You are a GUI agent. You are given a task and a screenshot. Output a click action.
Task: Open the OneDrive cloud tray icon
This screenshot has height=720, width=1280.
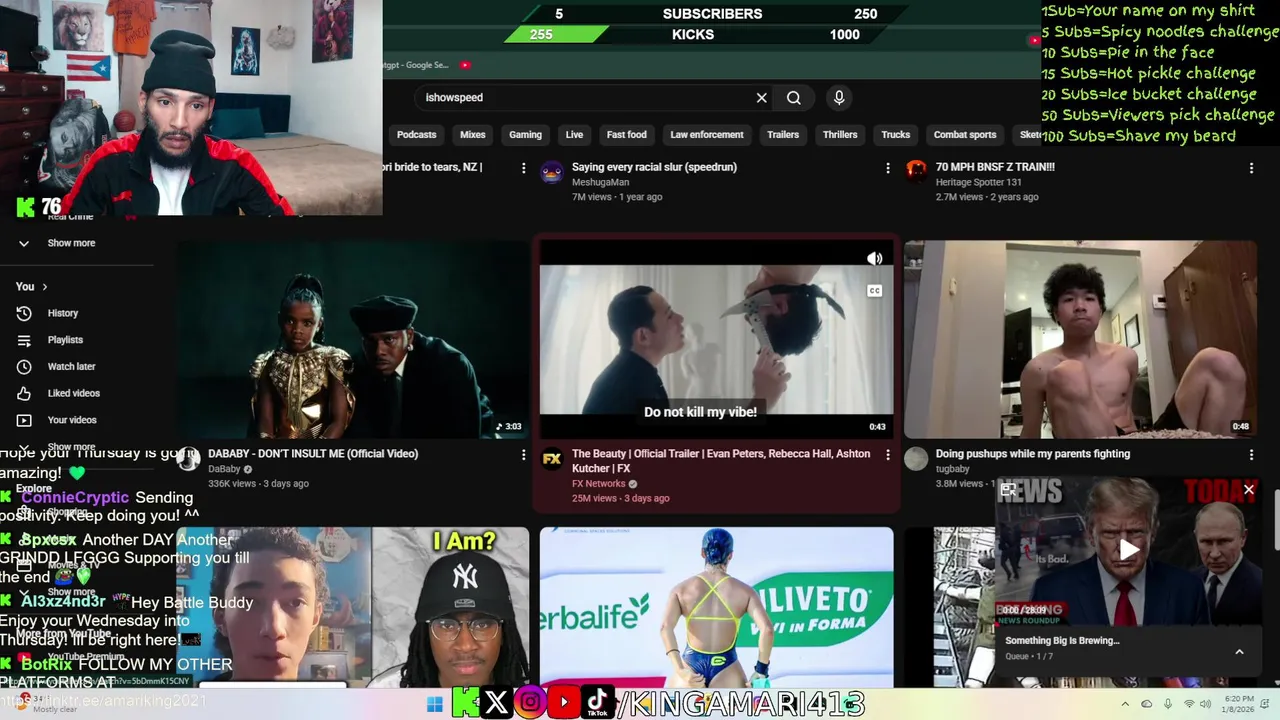click(1146, 704)
